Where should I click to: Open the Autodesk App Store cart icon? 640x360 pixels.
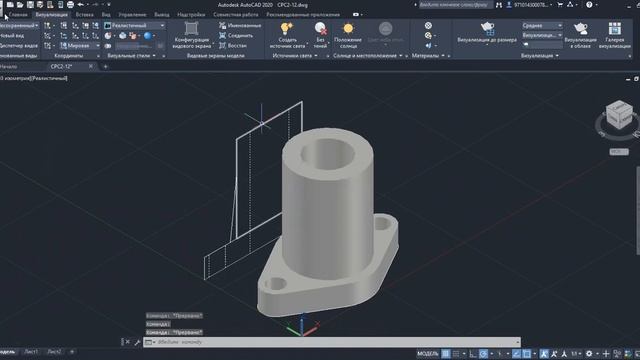click(560, 5)
